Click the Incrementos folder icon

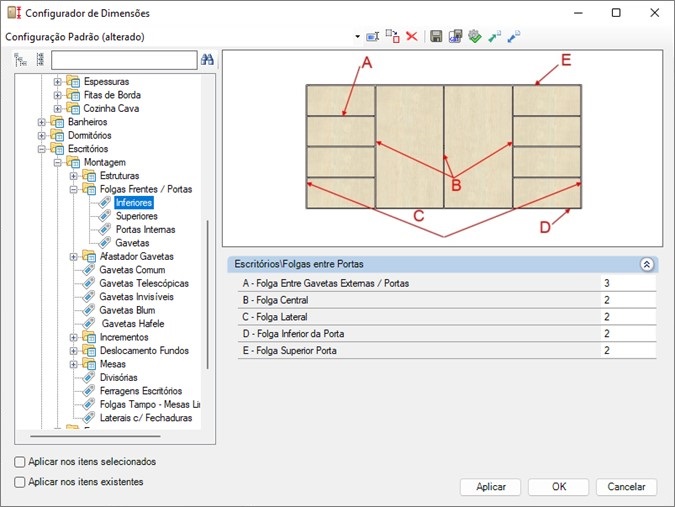coord(89,337)
